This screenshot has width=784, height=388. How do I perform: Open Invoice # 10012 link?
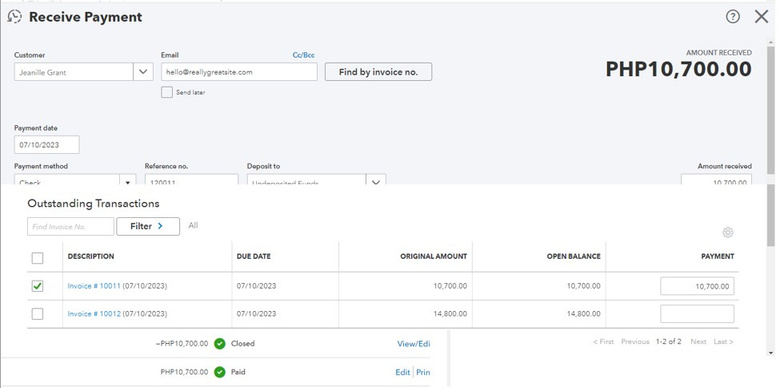[94, 314]
